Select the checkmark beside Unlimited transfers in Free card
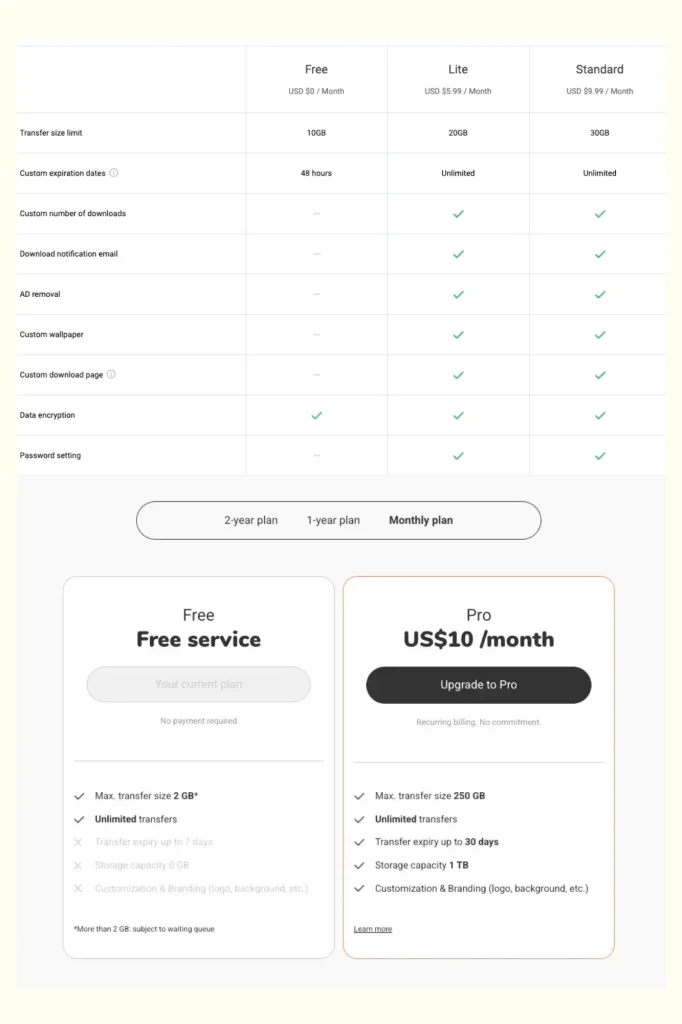The width and height of the screenshot is (682, 1024). pyautogui.click(x=79, y=819)
